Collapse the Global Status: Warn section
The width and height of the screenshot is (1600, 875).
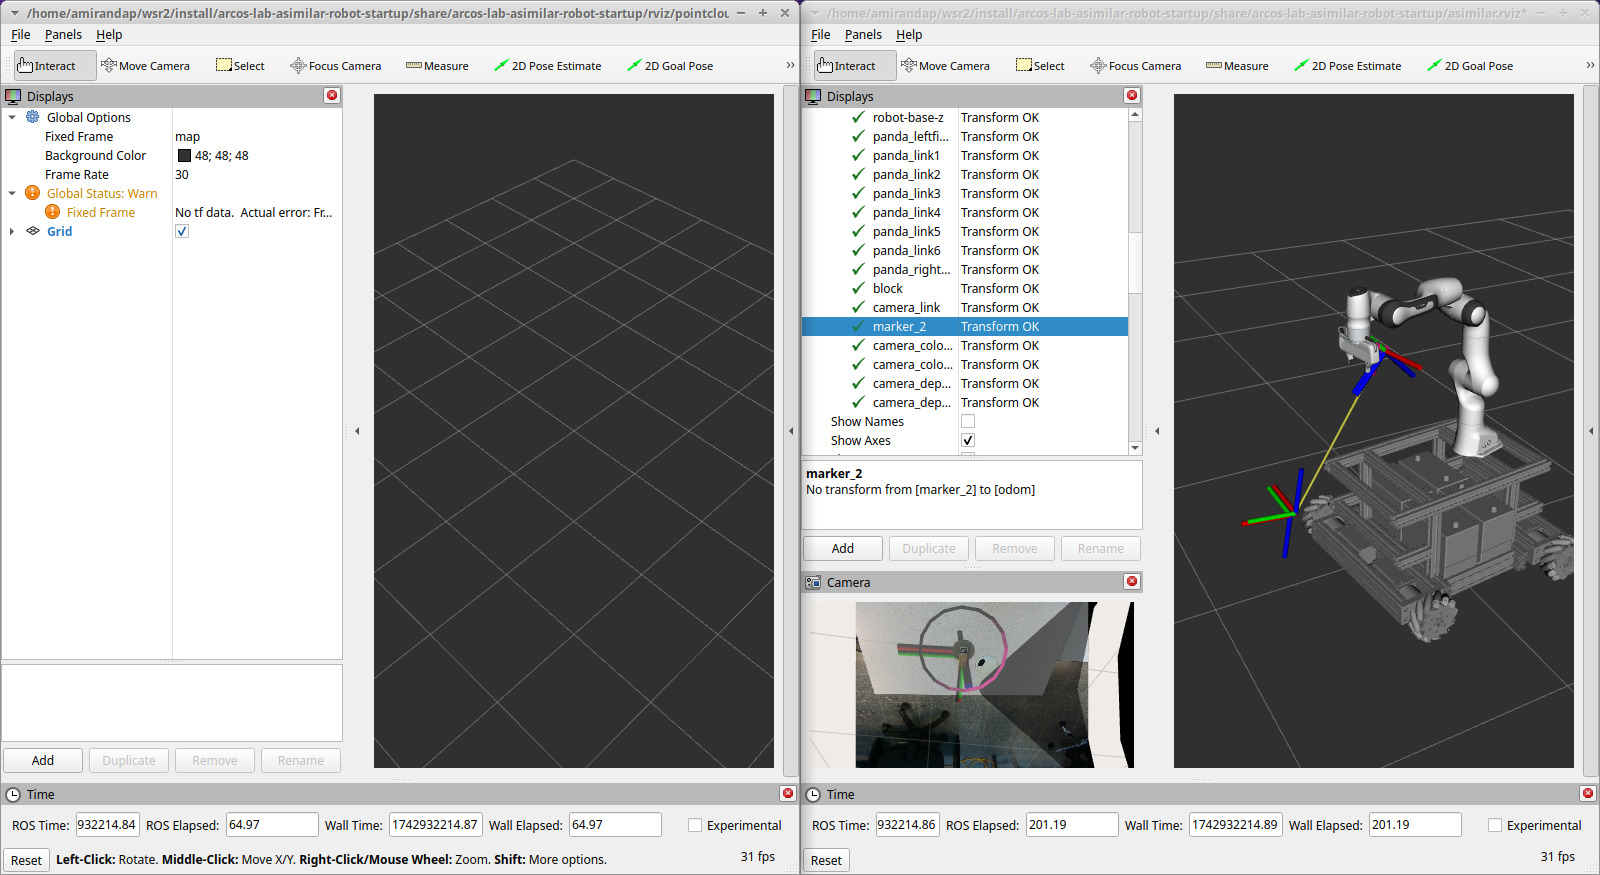(x=12, y=193)
